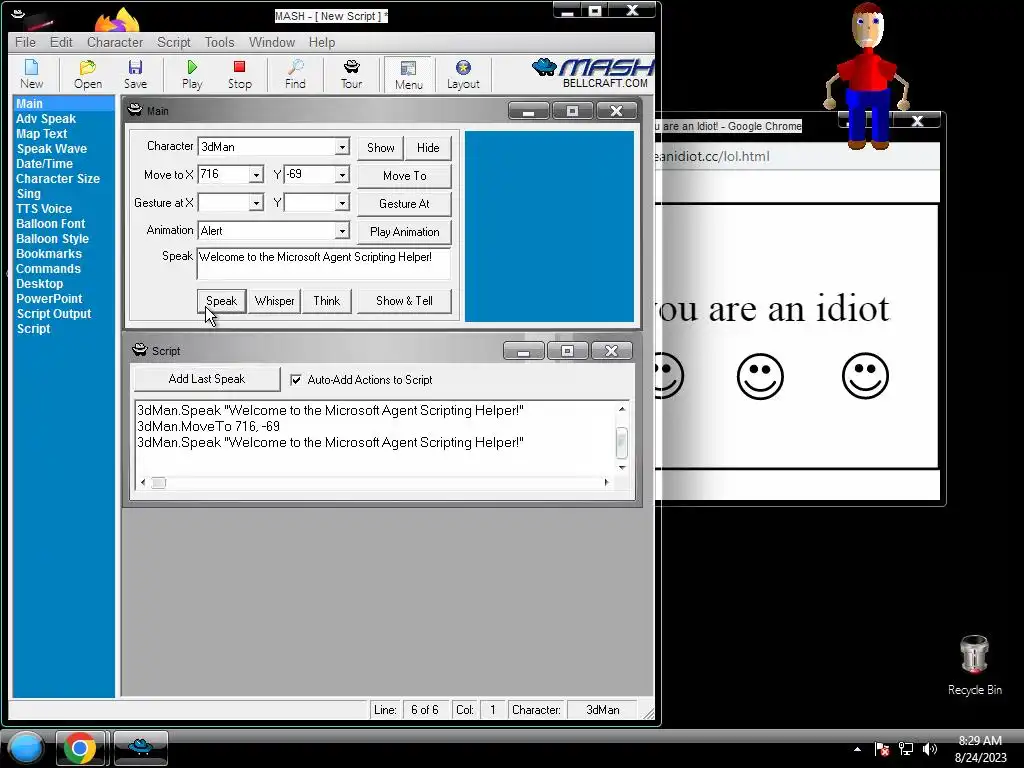The image size is (1024, 768).
Task: Click the script vertical scrollbar thumb
Action: (622, 443)
